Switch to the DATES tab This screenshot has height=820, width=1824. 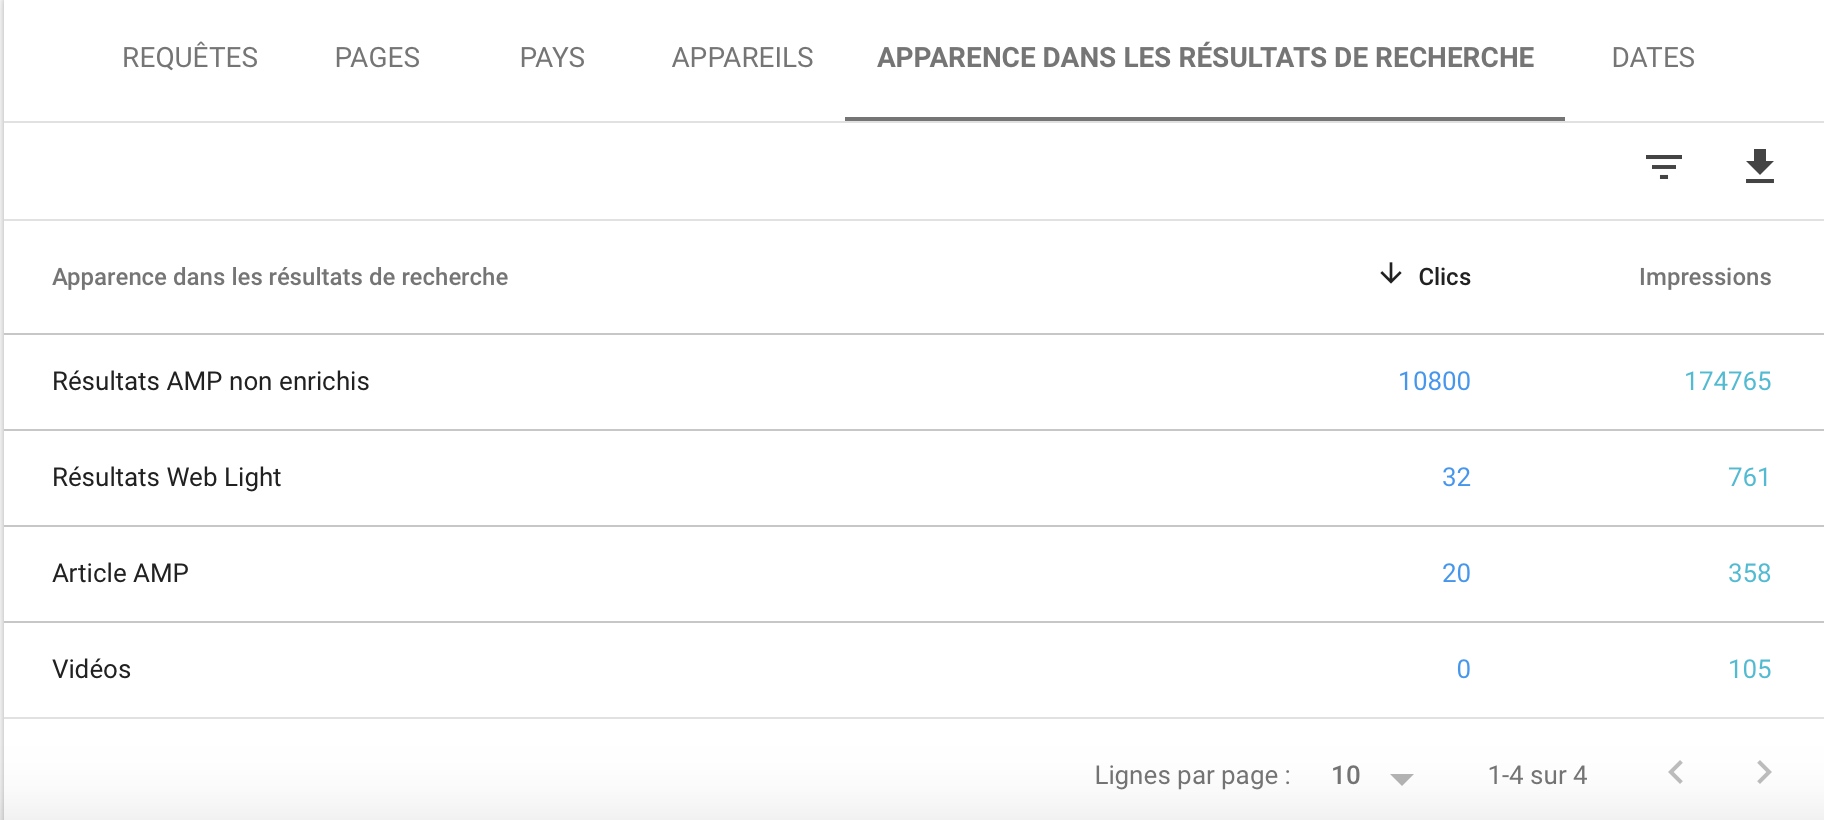tap(1652, 58)
